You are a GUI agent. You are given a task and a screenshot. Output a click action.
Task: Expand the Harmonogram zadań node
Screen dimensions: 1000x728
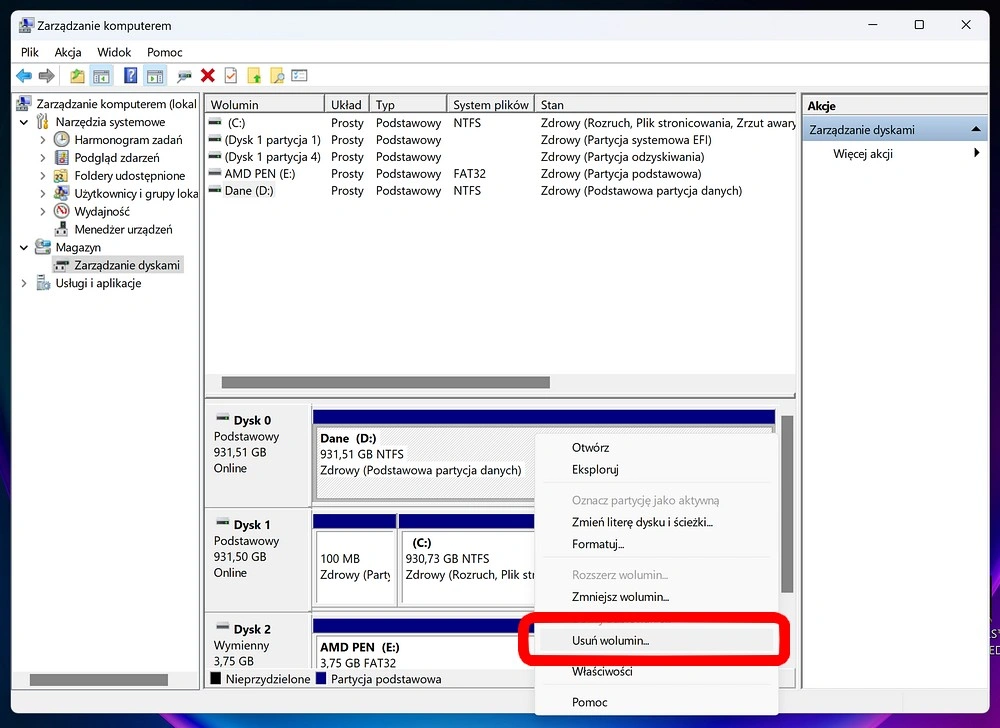(x=43, y=140)
